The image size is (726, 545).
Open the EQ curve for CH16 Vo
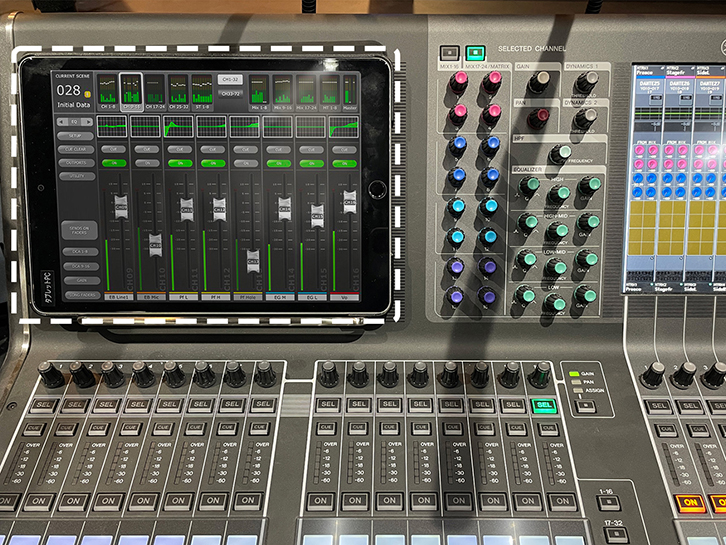(x=343, y=126)
